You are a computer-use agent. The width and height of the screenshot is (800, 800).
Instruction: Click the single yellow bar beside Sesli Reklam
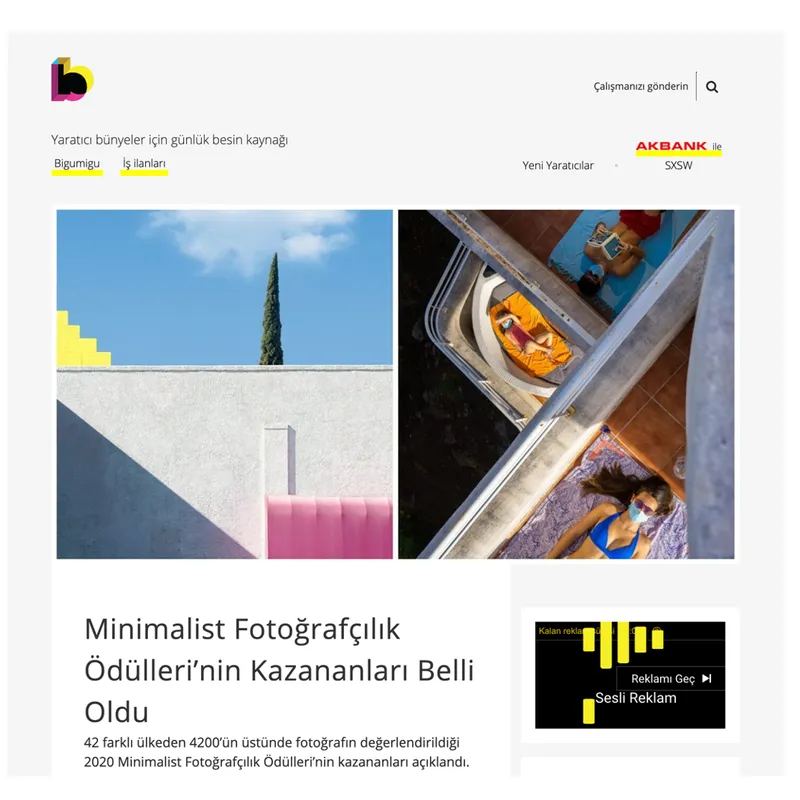pyautogui.click(x=589, y=711)
